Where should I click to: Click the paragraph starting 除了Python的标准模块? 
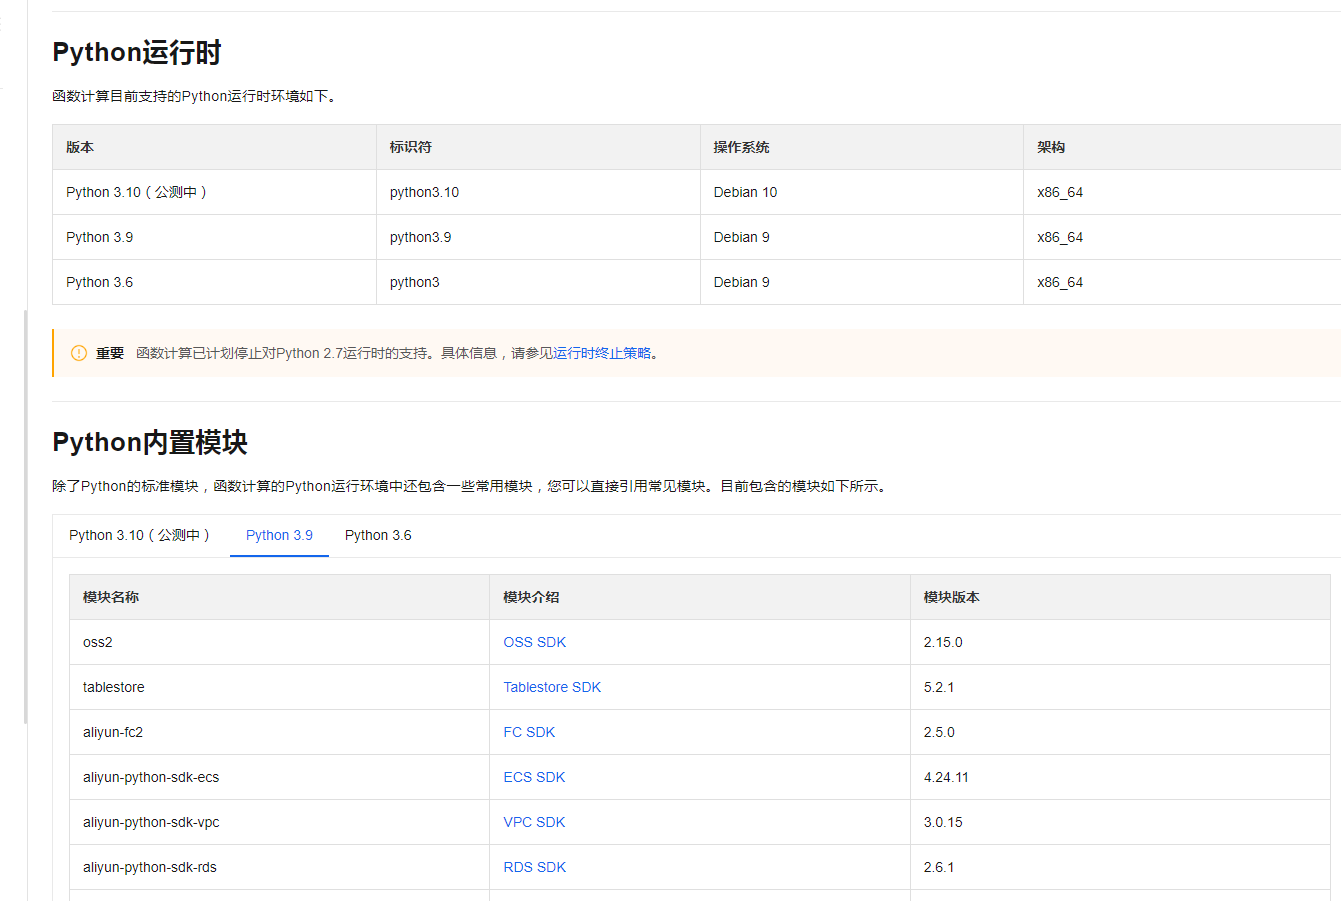click(x=470, y=486)
